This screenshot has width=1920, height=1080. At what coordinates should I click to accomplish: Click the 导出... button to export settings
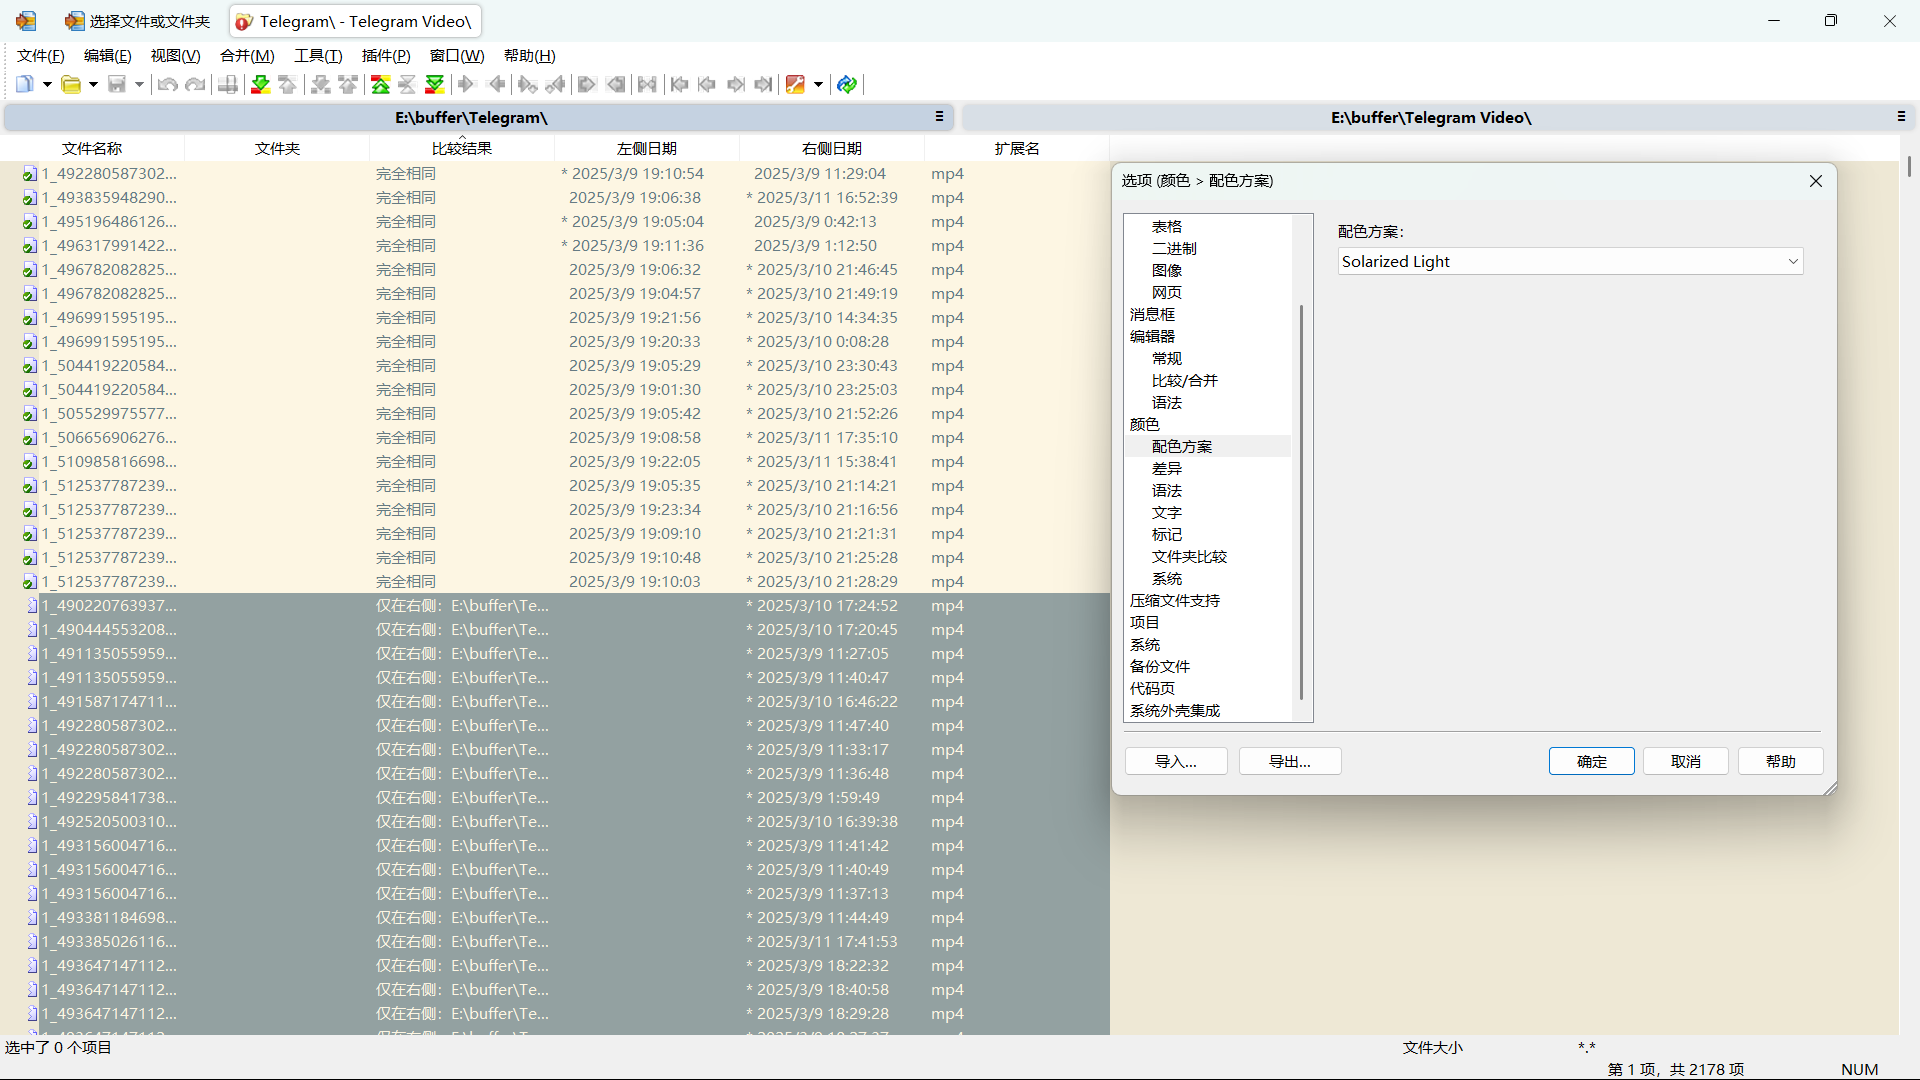1289,761
